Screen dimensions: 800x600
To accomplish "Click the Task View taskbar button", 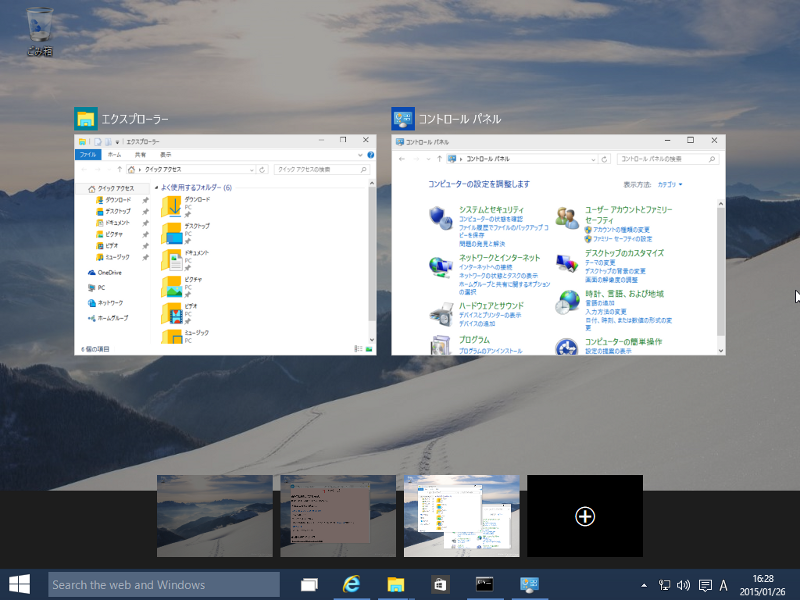I will (309, 585).
